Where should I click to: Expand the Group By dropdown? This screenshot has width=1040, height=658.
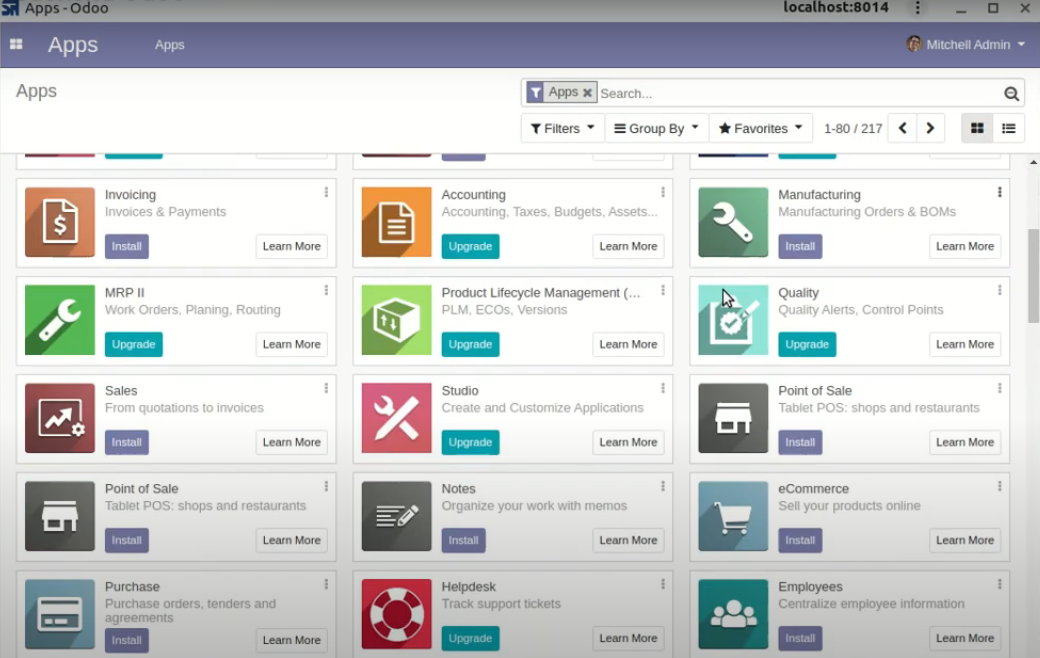tap(657, 128)
